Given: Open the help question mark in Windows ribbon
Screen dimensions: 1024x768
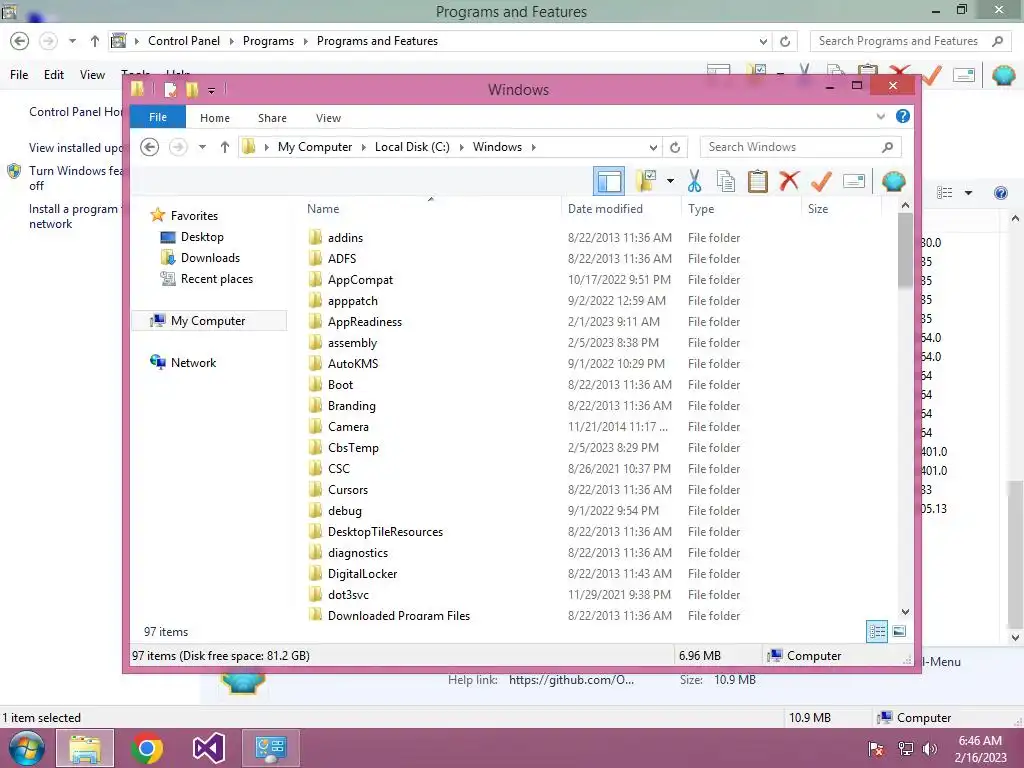Looking at the screenshot, I should tap(903, 116).
